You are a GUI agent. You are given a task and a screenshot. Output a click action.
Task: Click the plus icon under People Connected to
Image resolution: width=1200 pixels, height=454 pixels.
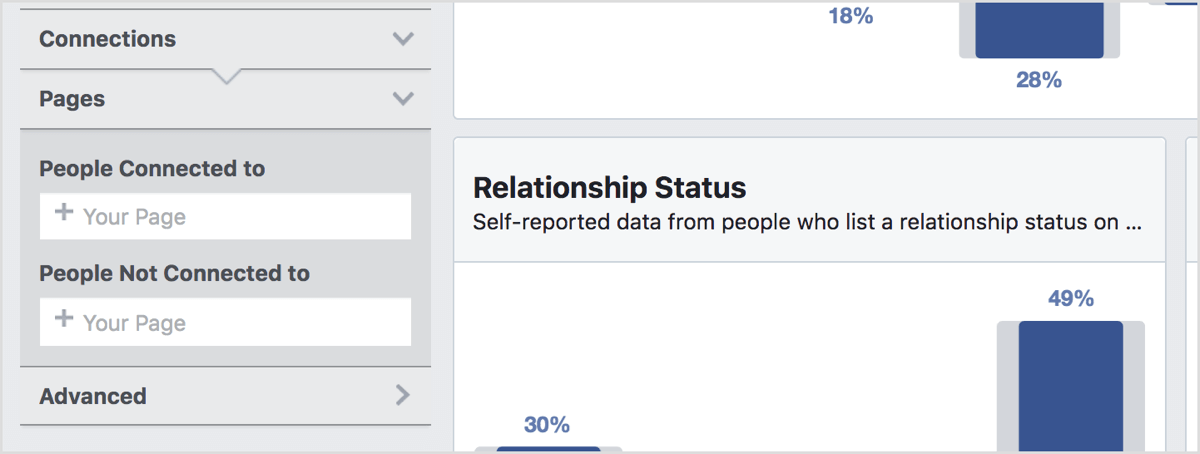pyautogui.click(x=64, y=213)
